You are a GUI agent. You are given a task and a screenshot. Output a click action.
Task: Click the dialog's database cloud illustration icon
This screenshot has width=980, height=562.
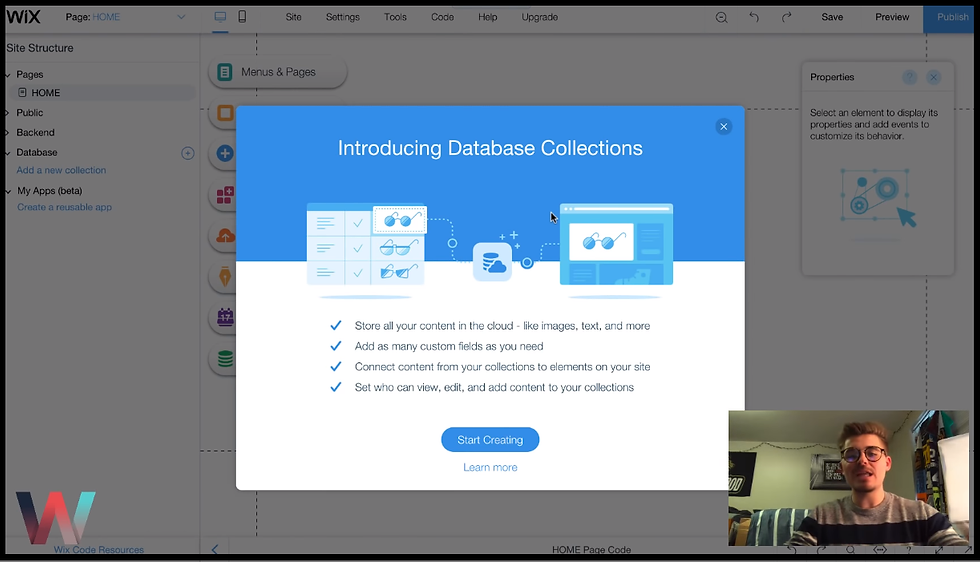click(x=492, y=261)
